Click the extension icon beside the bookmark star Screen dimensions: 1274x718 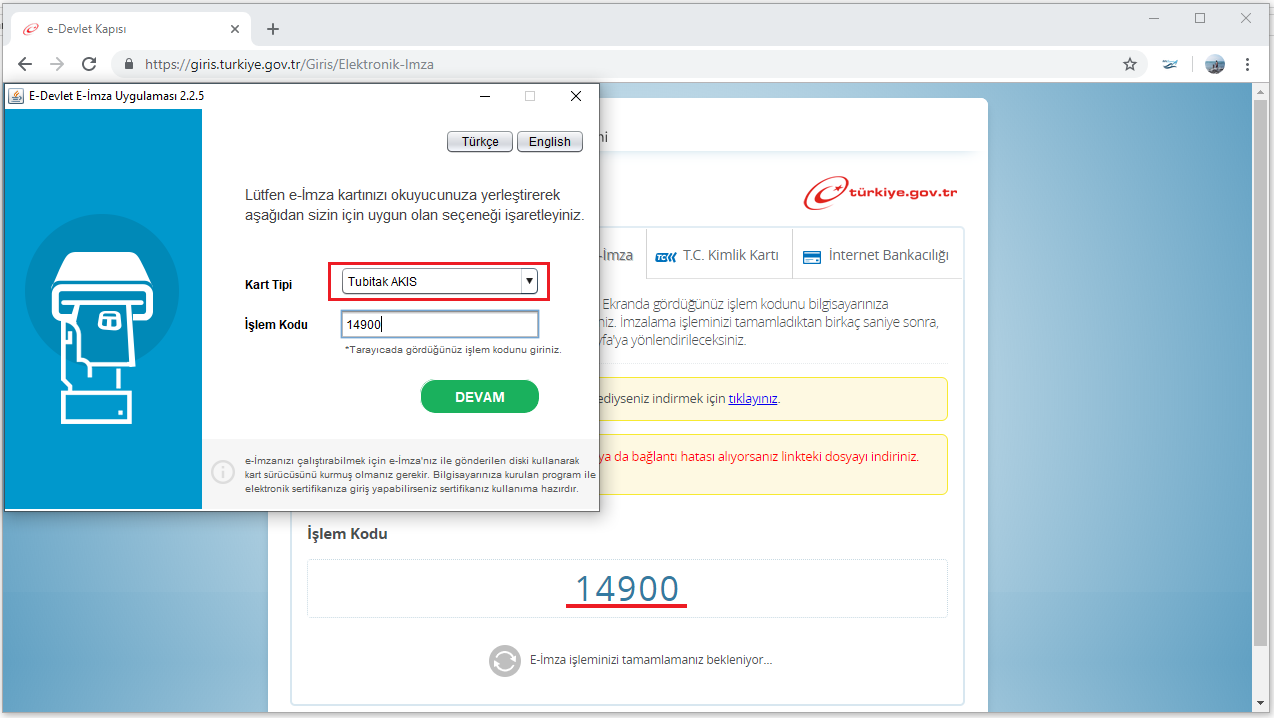pyautogui.click(x=1170, y=64)
